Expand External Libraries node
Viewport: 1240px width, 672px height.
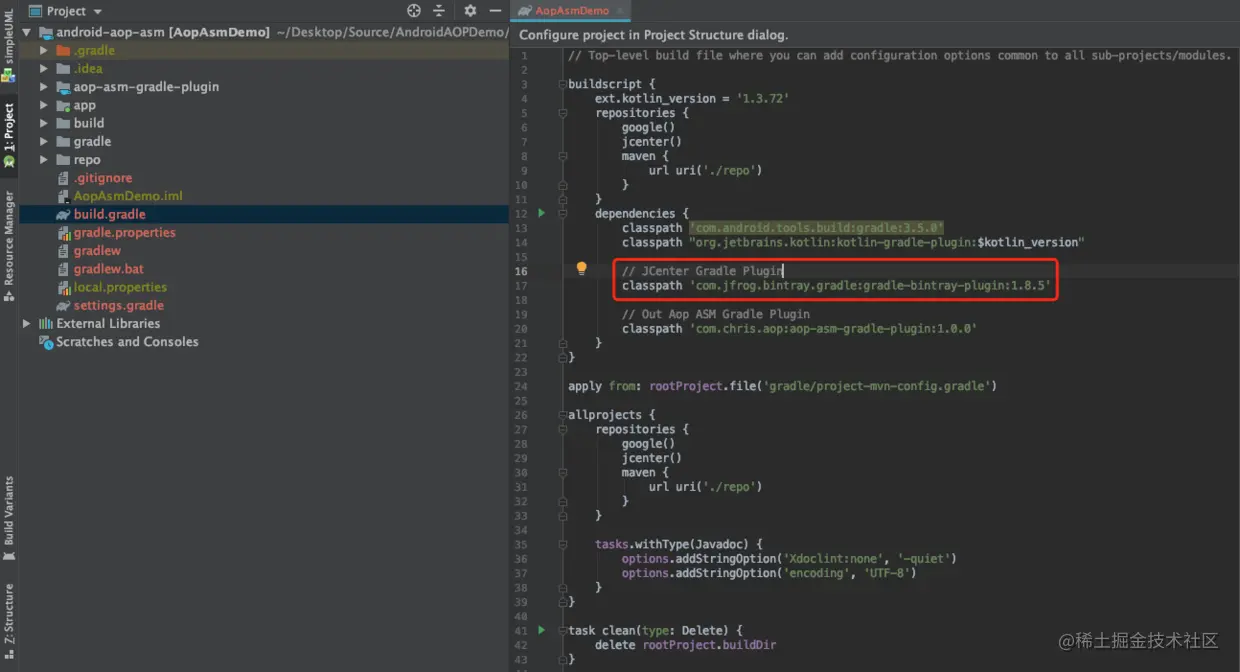click(27, 323)
